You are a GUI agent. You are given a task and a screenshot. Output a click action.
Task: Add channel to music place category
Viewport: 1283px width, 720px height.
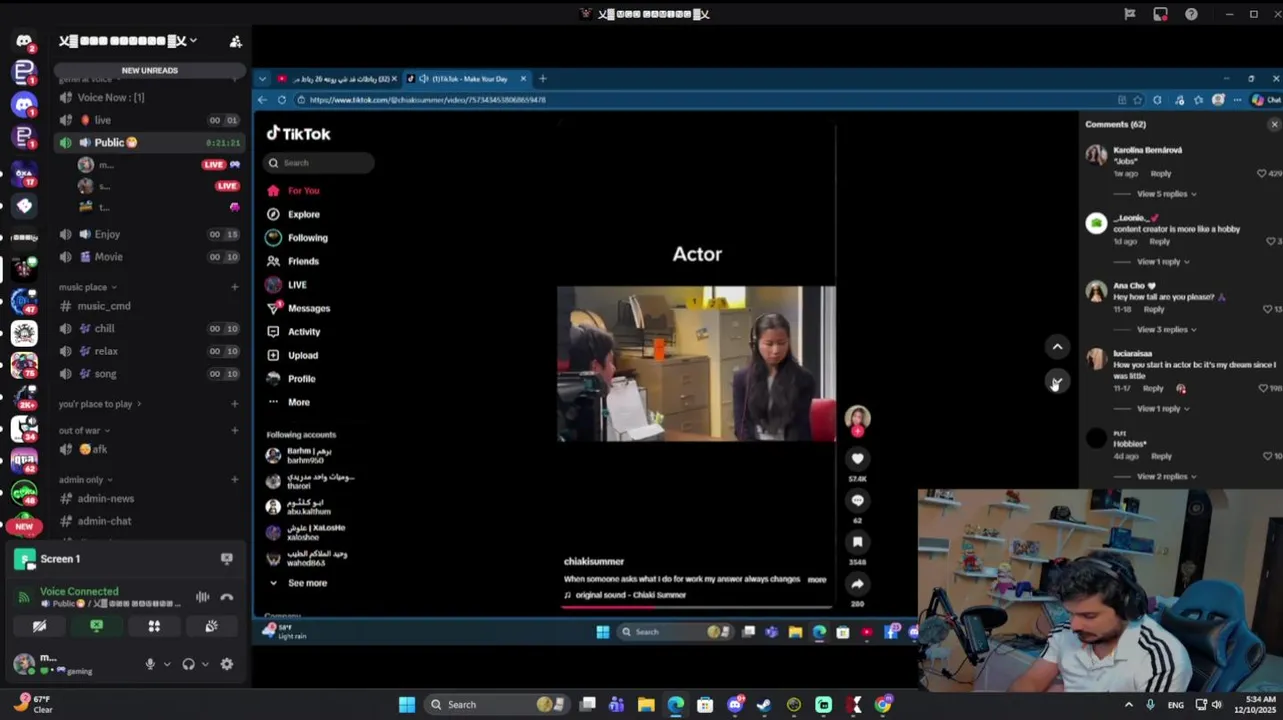(235, 287)
